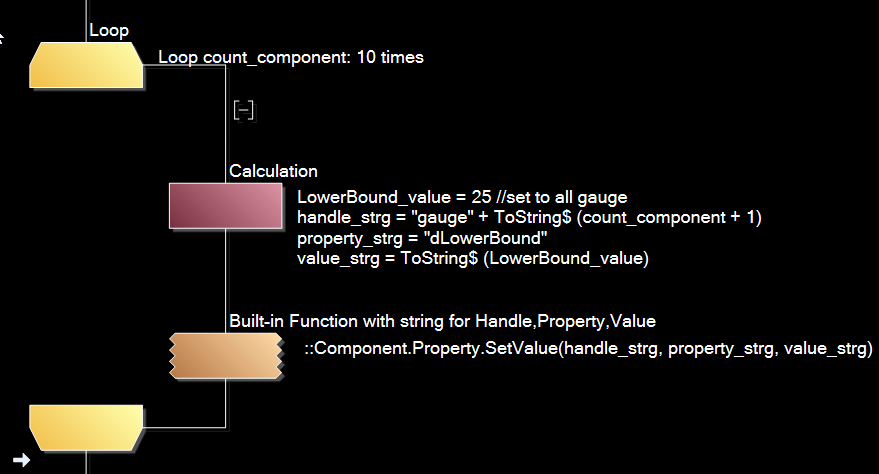Click the 'Loop' icon title label

tap(109, 30)
